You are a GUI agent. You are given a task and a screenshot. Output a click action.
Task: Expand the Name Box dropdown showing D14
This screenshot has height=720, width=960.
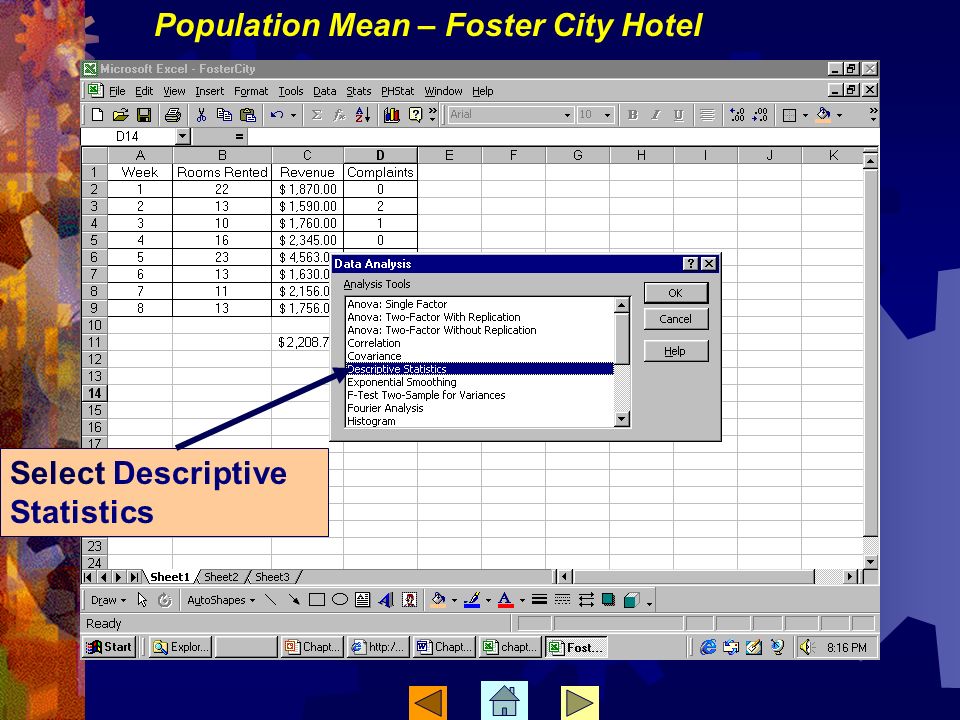[x=182, y=136]
